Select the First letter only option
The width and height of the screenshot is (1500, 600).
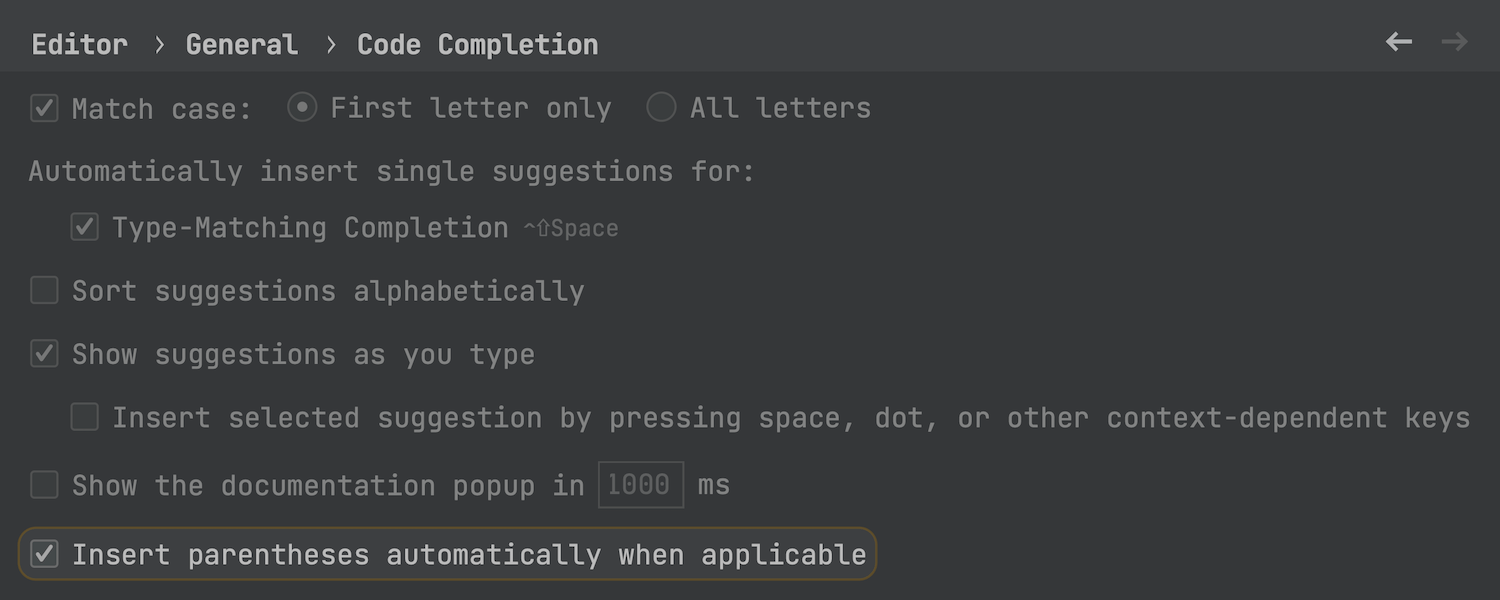tap(302, 108)
